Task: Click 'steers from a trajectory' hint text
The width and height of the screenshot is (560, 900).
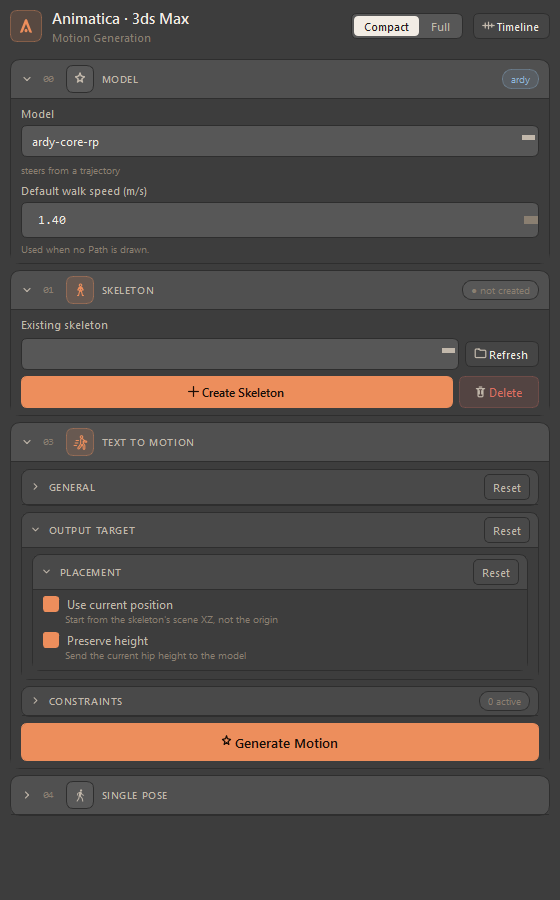Action: (x=71, y=171)
